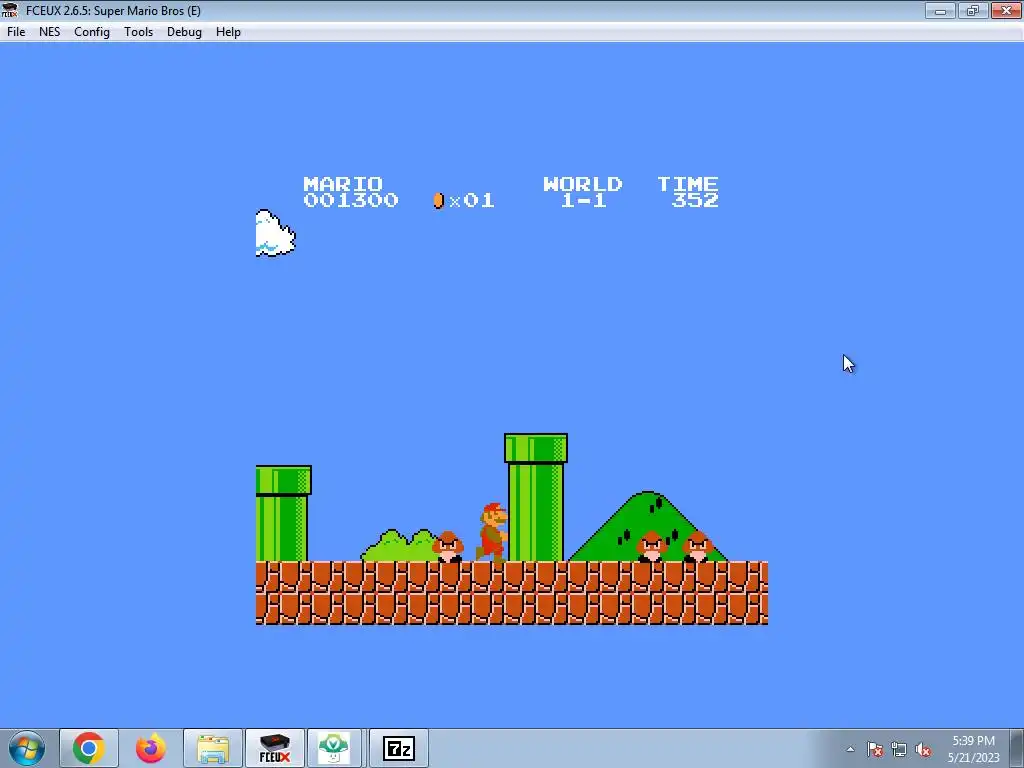The image size is (1024, 768).
Task: Open 7-Zip from the taskbar
Action: [x=399, y=748]
